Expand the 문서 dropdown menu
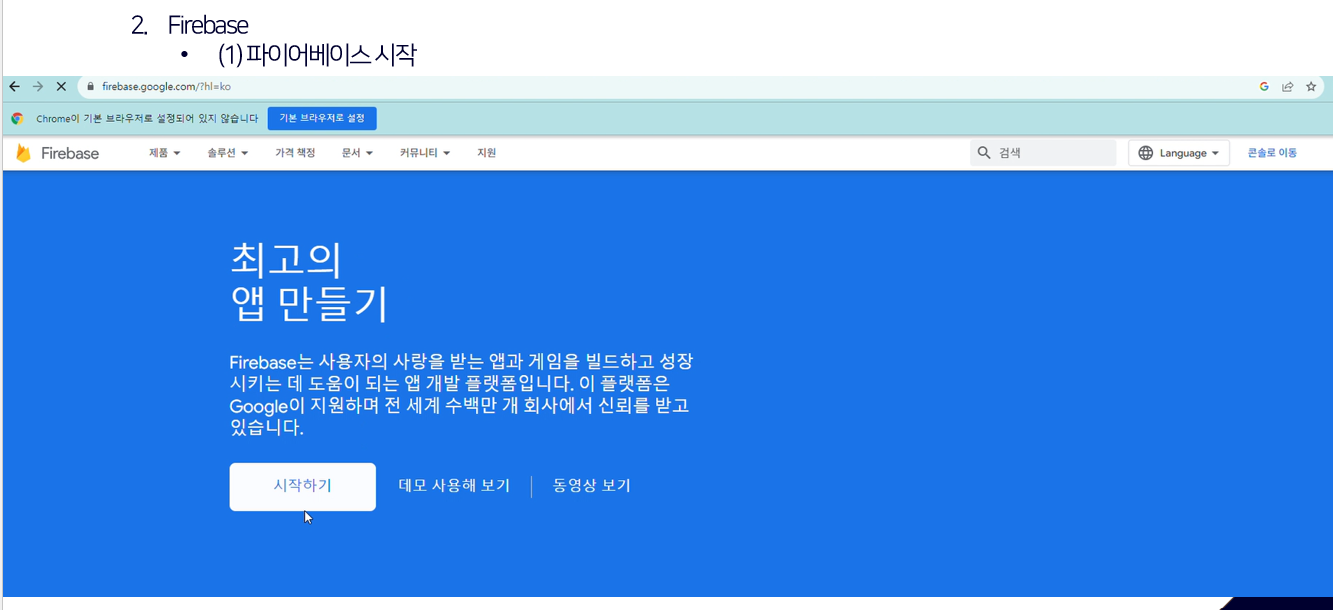1333x610 pixels. 357,153
